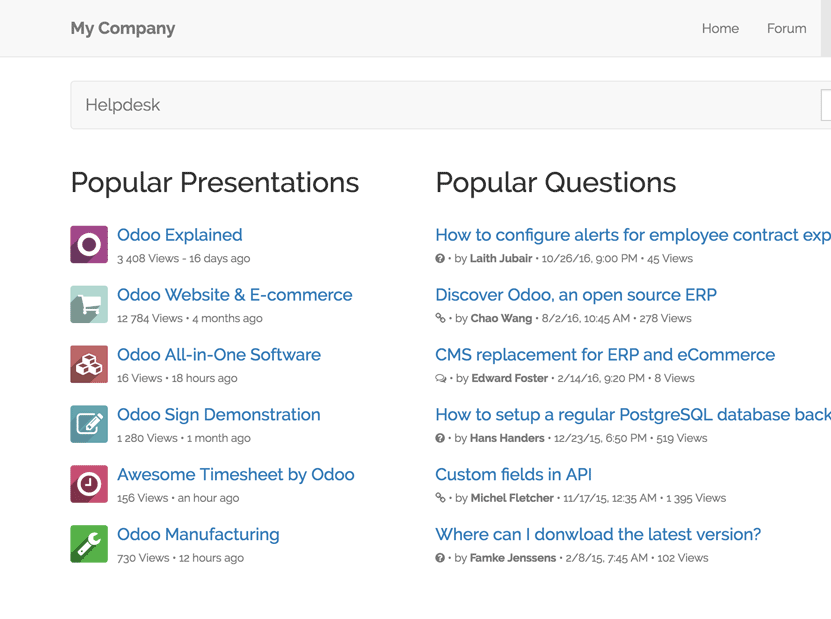This screenshot has width=831, height=619.
Task: Click the shopping cart Website & E-commerce icon
Action: [89, 304]
